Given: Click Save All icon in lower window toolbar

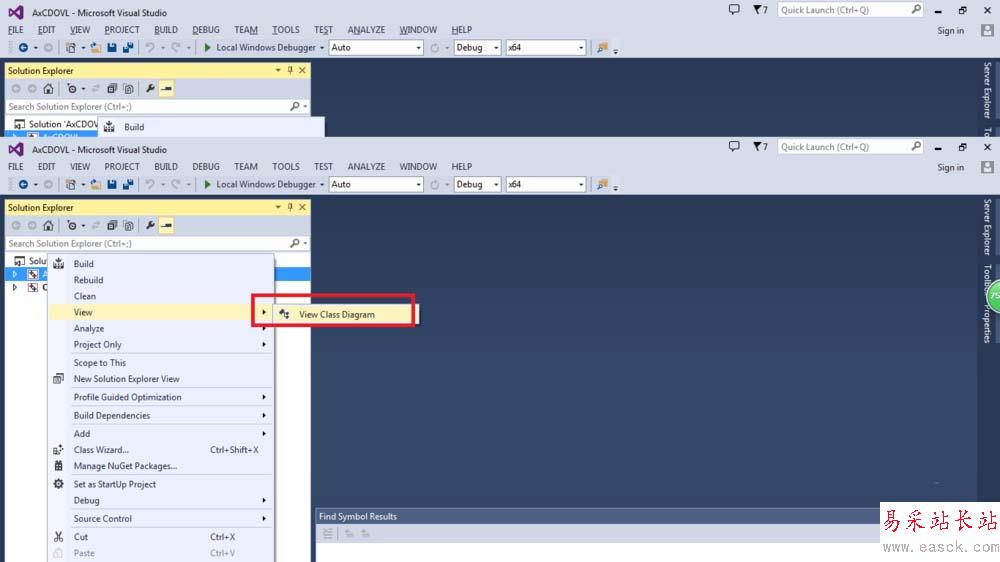Looking at the screenshot, I should [128, 184].
